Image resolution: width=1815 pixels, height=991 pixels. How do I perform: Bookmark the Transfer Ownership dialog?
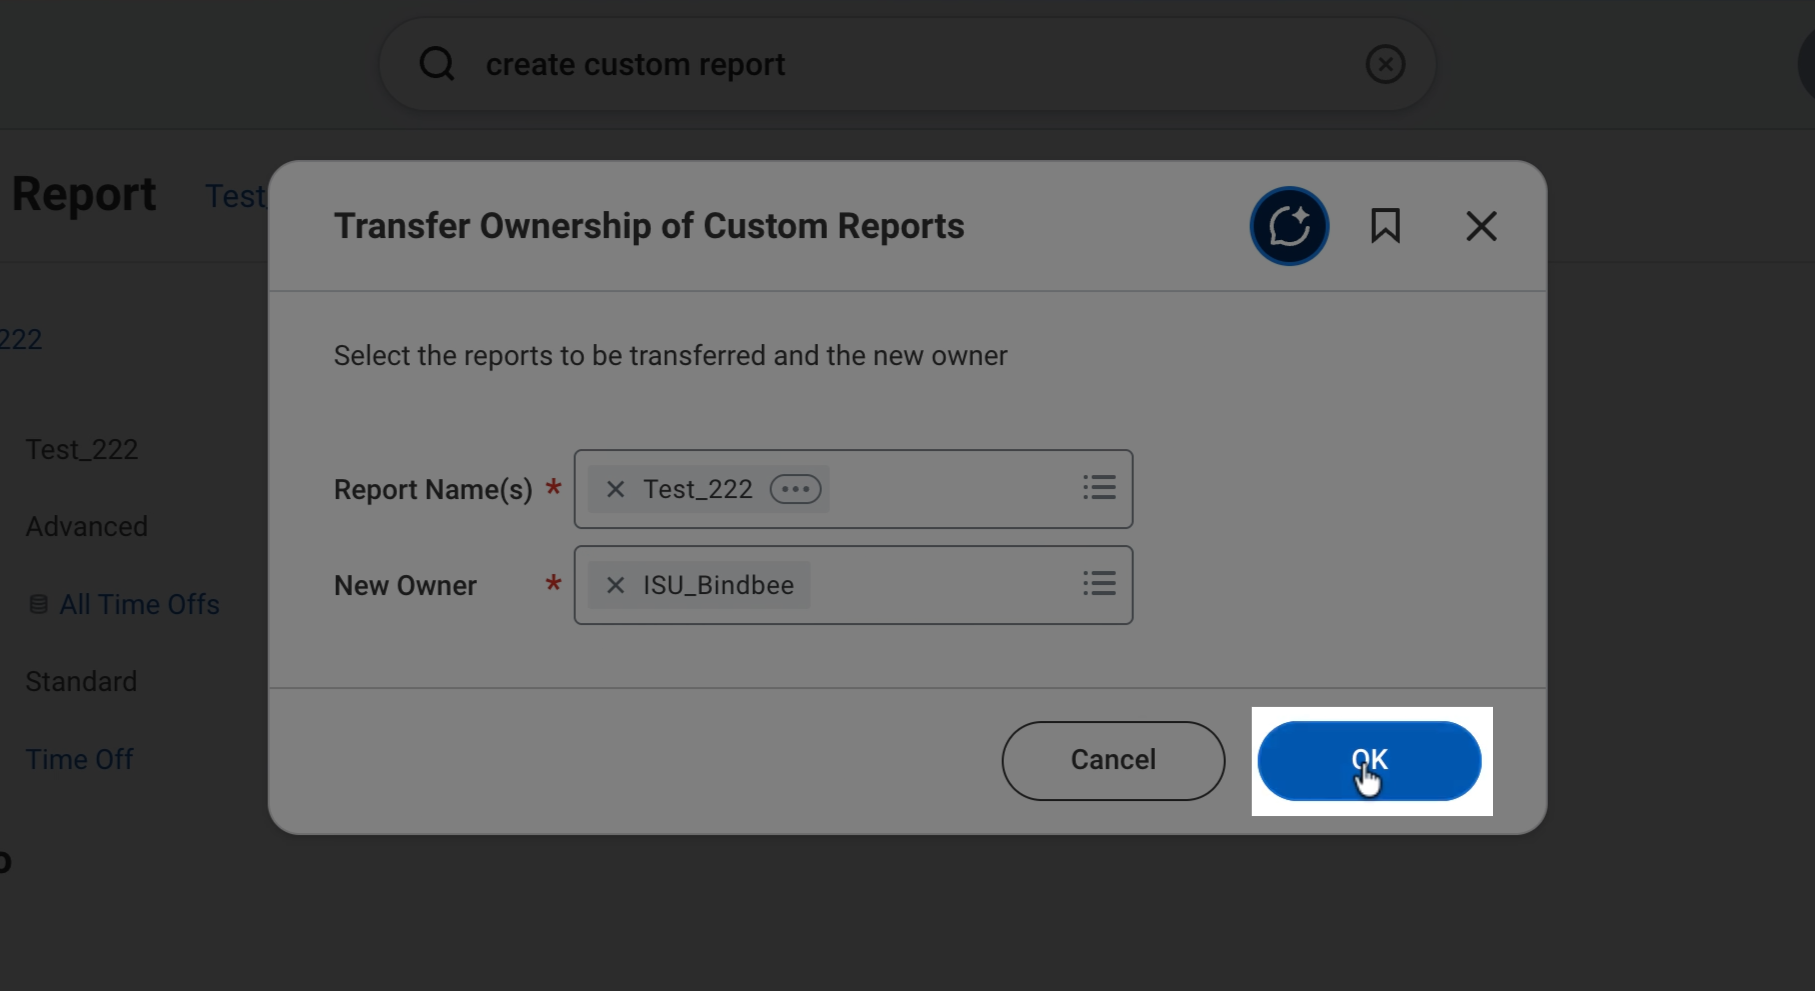pos(1385,226)
